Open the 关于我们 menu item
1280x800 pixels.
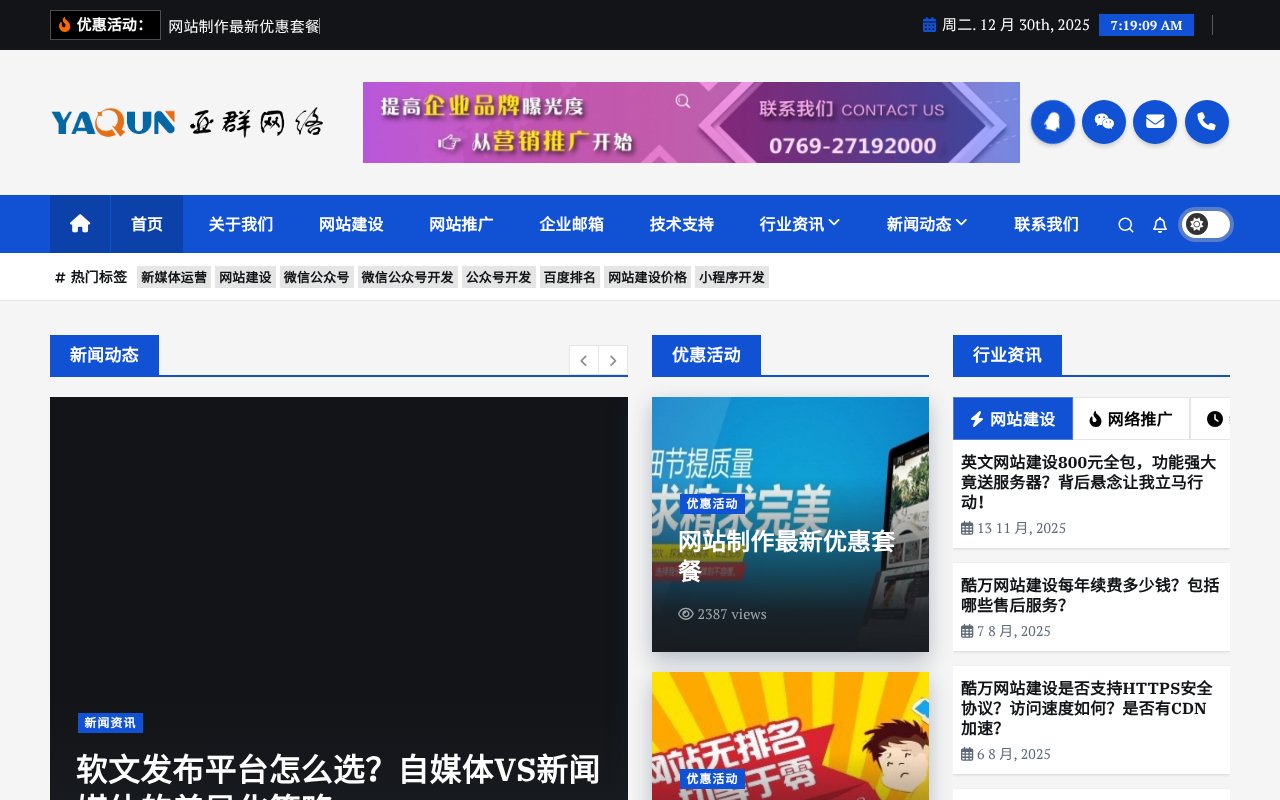point(240,224)
